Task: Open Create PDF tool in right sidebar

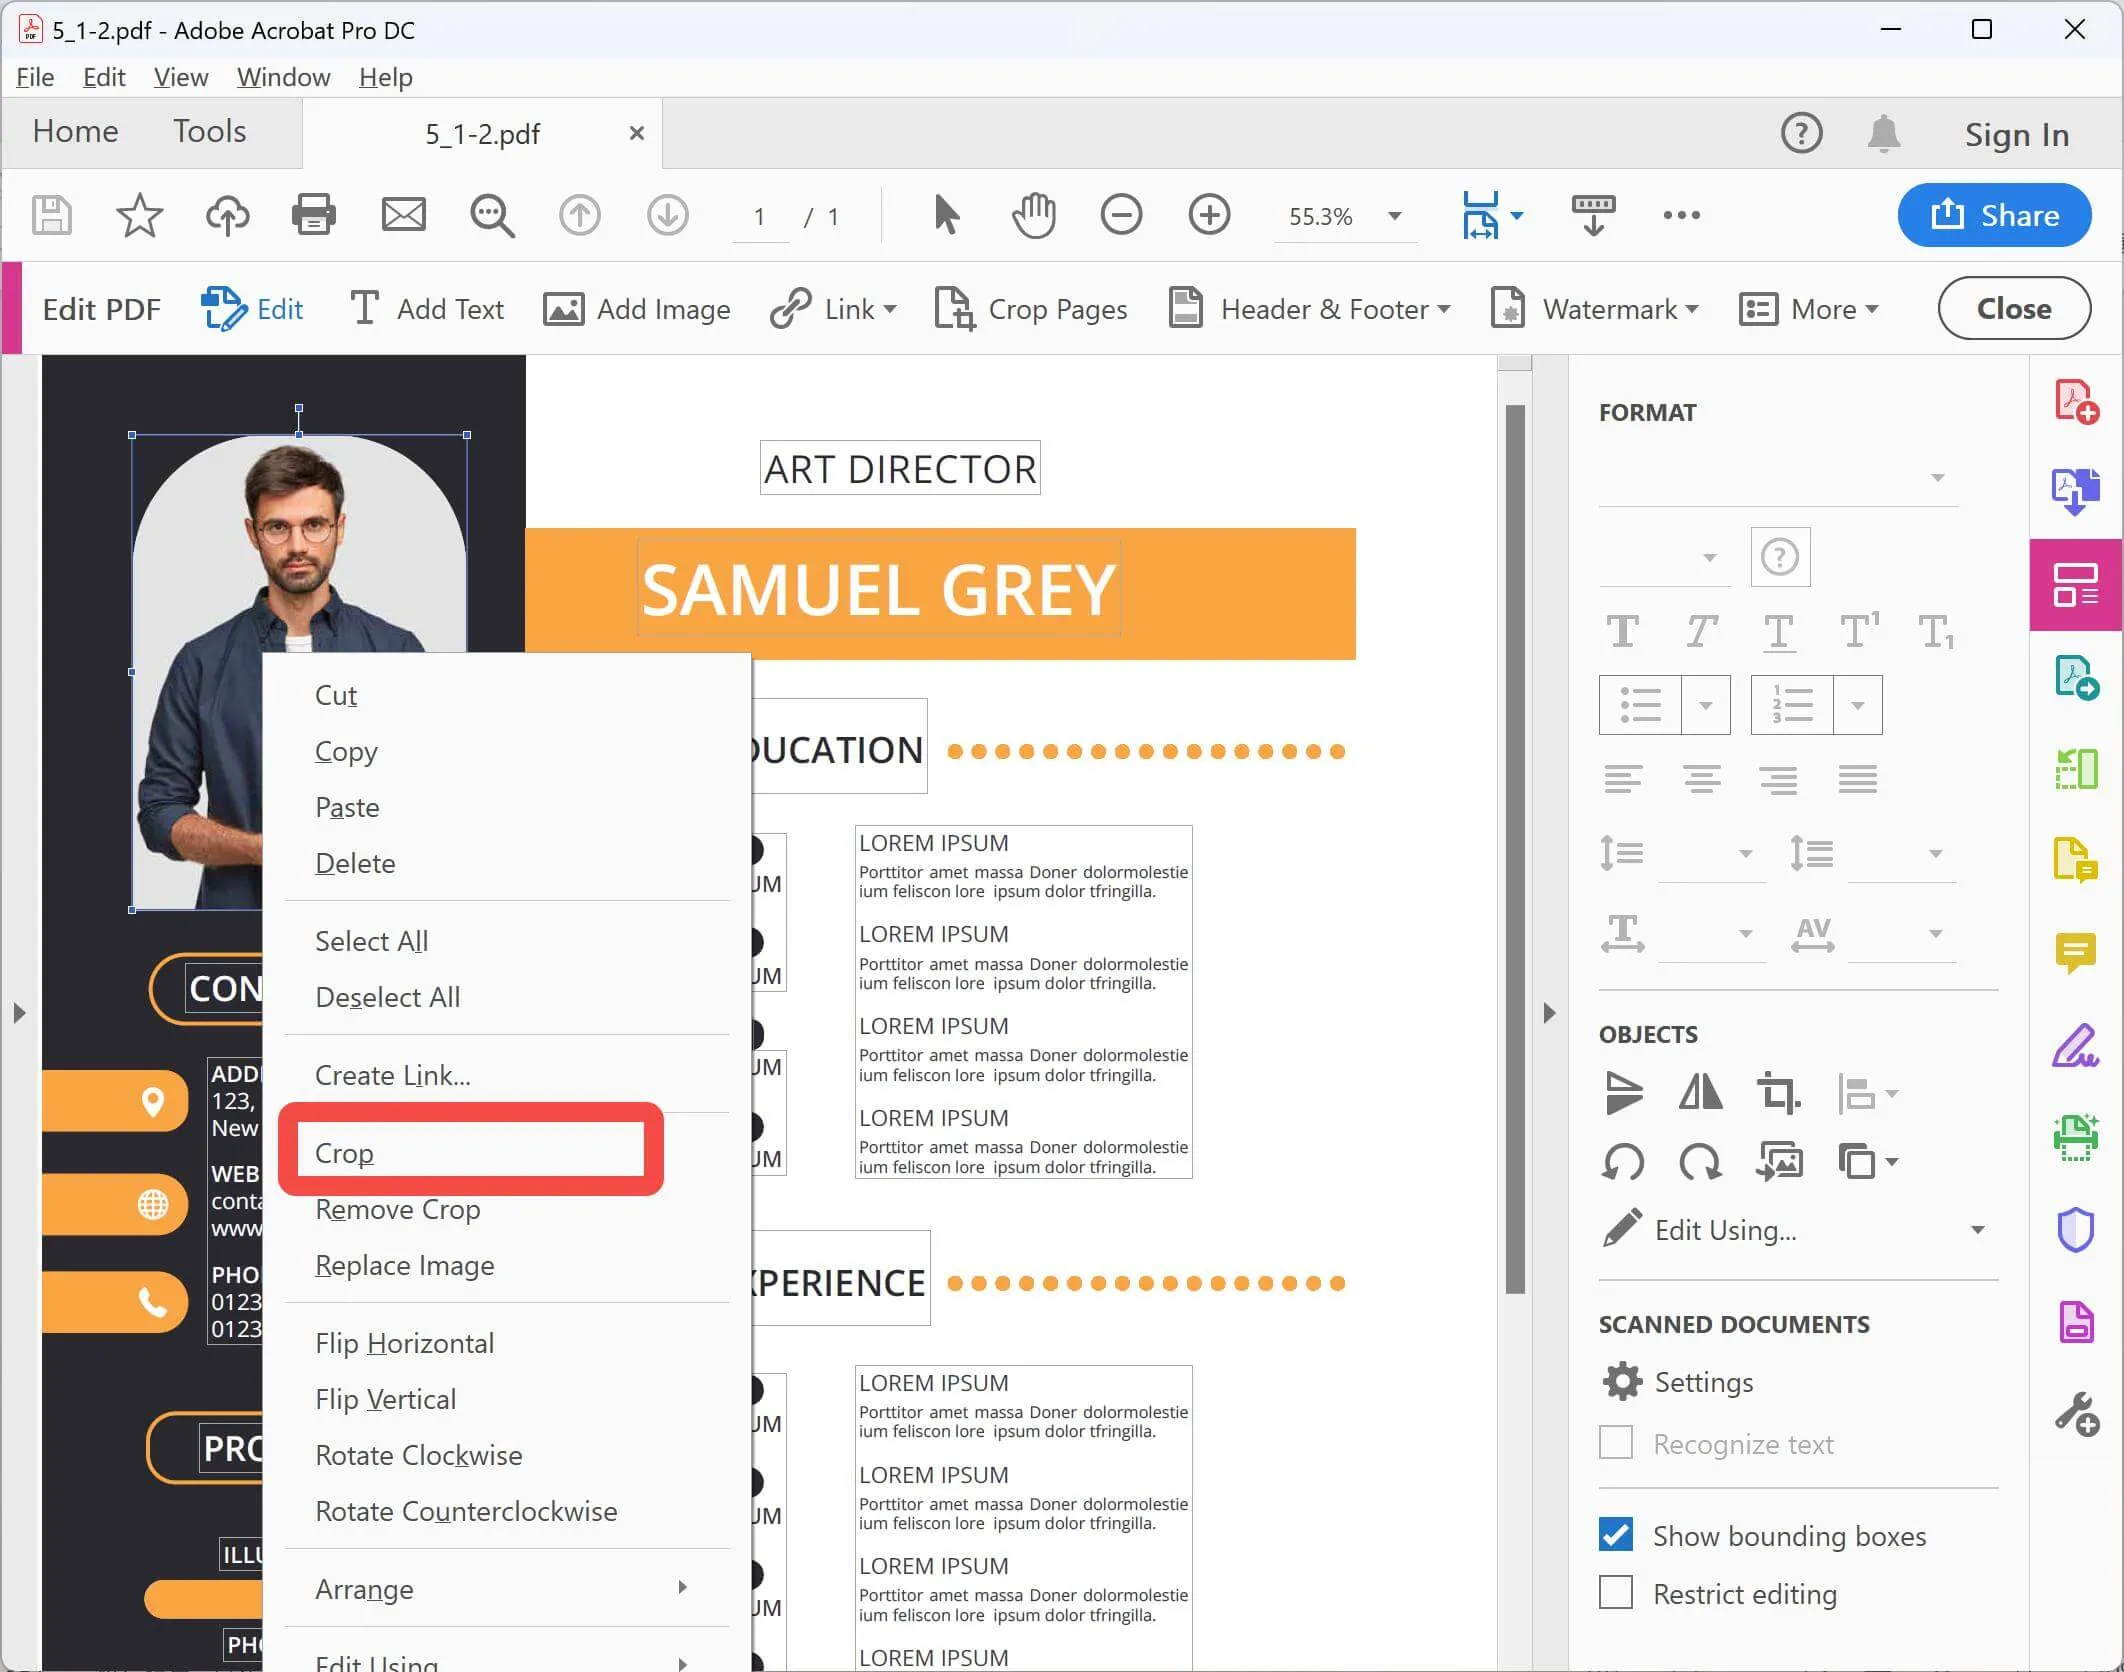Action: pyautogui.click(x=2076, y=402)
